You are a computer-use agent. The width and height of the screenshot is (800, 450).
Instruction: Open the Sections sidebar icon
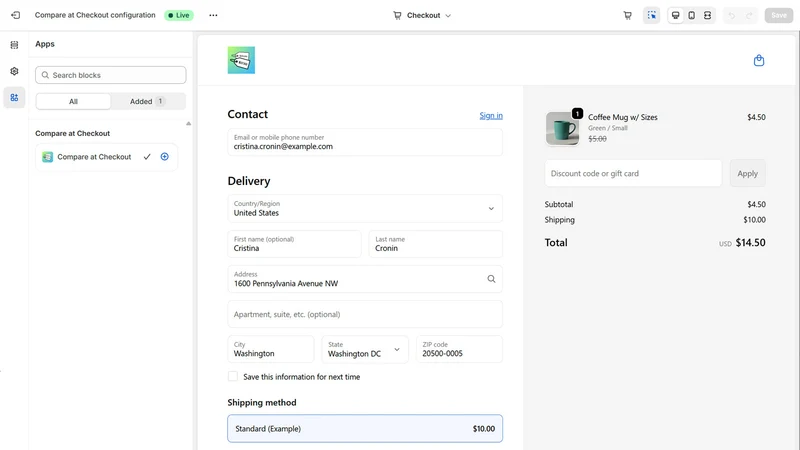(14, 45)
